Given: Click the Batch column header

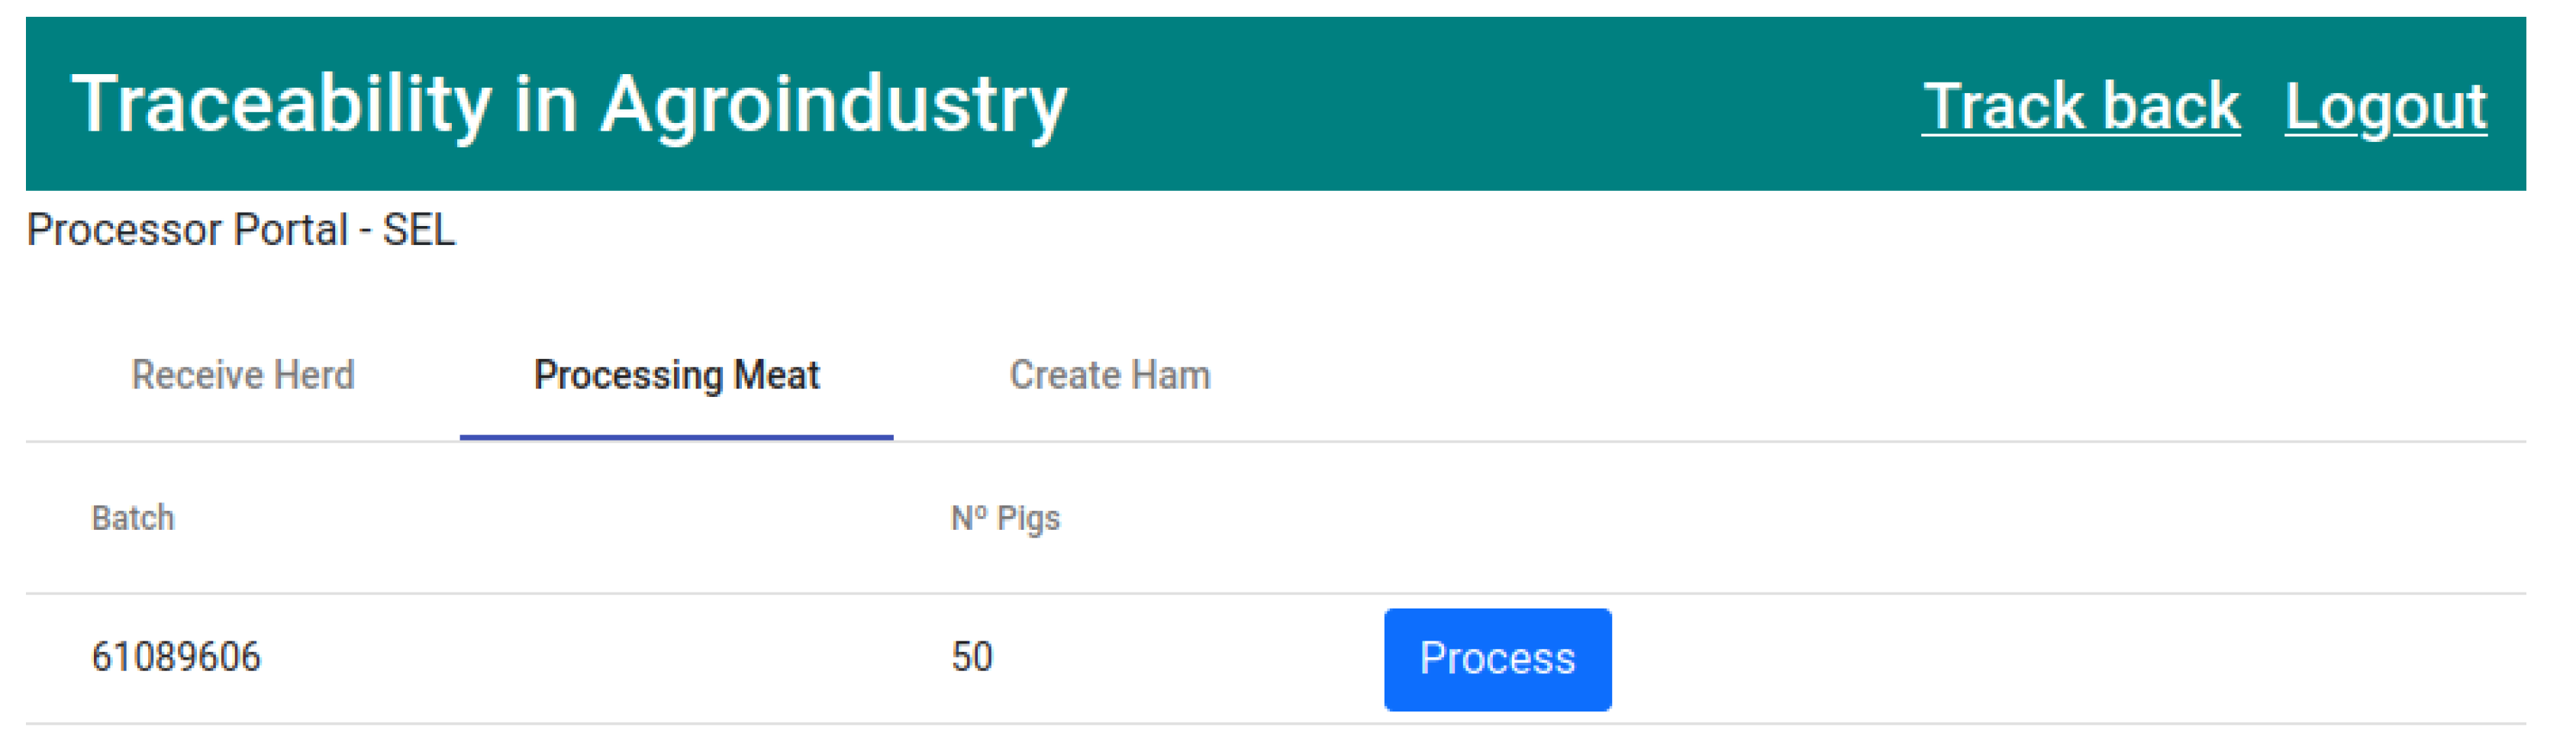Looking at the screenshot, I should (133, 518).
